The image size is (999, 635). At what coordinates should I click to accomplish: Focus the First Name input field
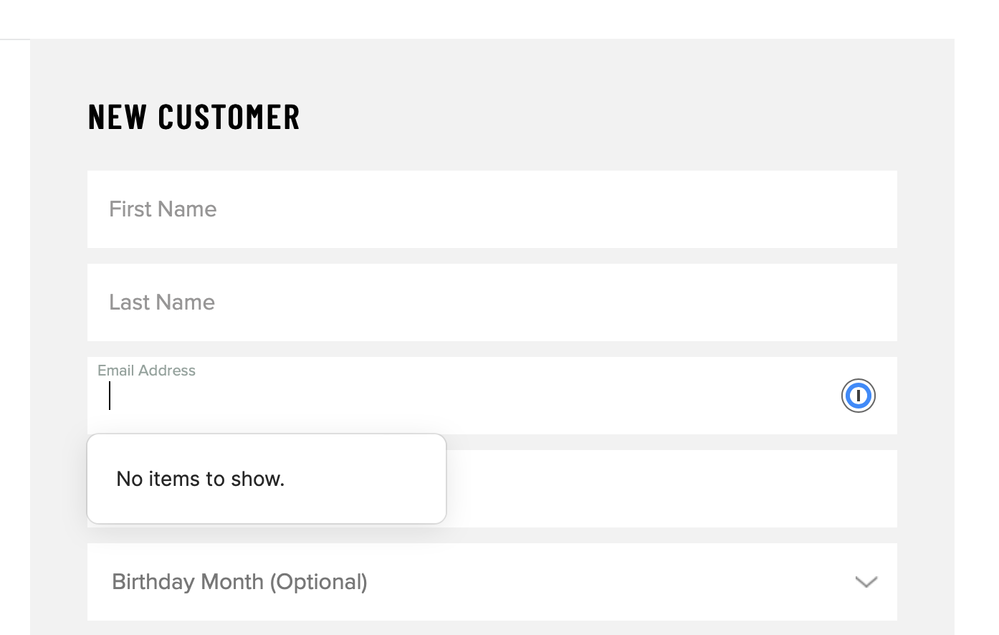tap(491, 209)
